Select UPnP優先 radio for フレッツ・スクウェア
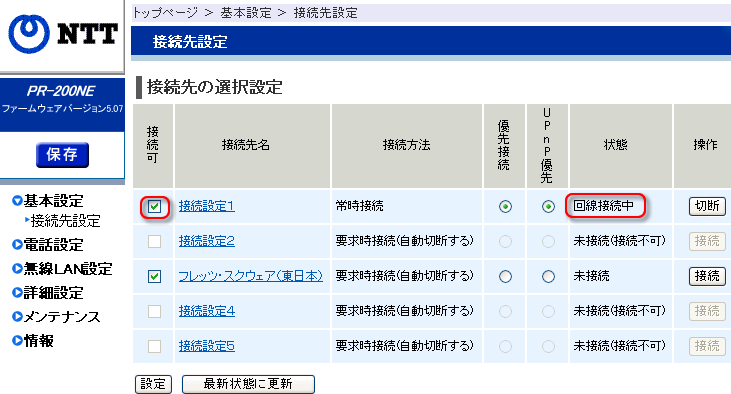Image resolution: width=731 pixels, height=394 pixels. tap(548, 276)
